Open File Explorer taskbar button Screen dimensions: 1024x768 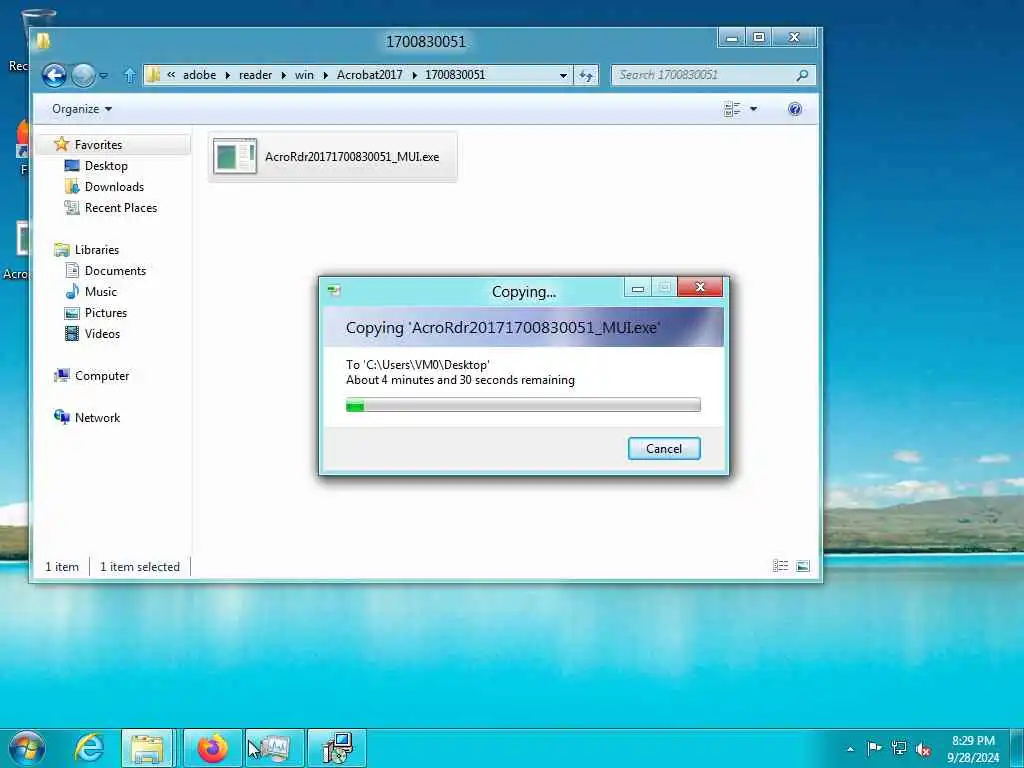click(147, 748)
